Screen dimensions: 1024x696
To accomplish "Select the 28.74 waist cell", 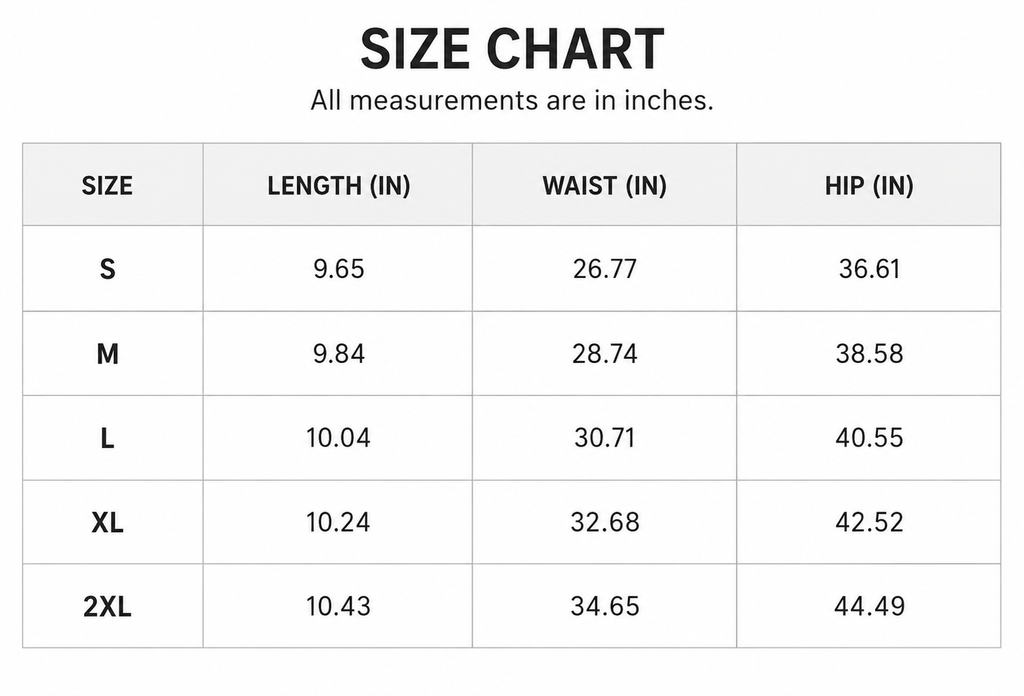I will point(604,354).
